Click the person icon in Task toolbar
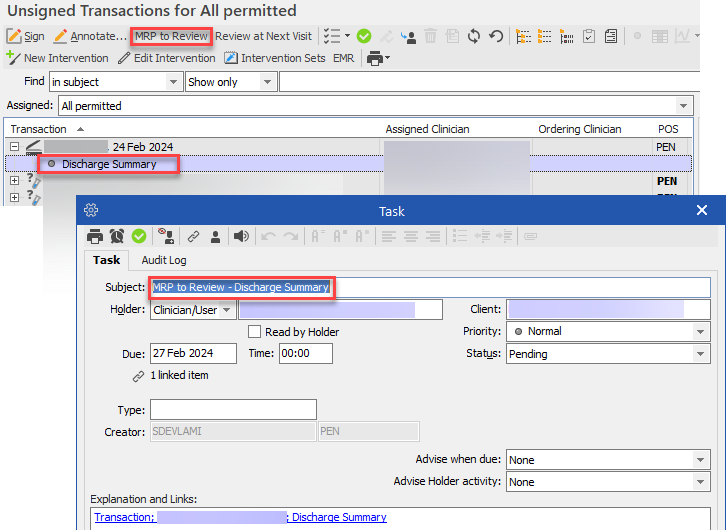 (215, 236)
